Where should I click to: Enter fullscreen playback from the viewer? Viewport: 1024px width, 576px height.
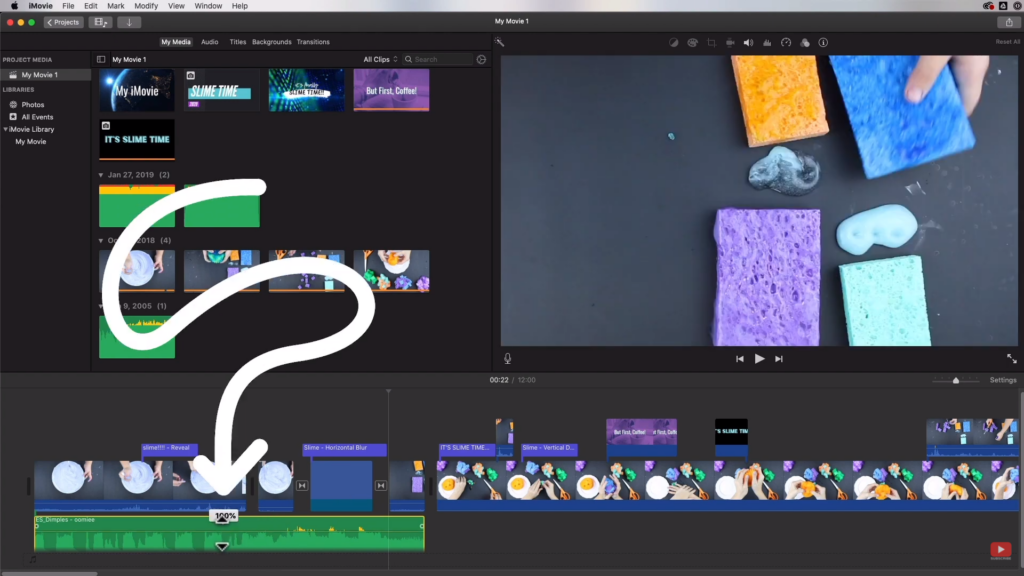(1012, 359)
